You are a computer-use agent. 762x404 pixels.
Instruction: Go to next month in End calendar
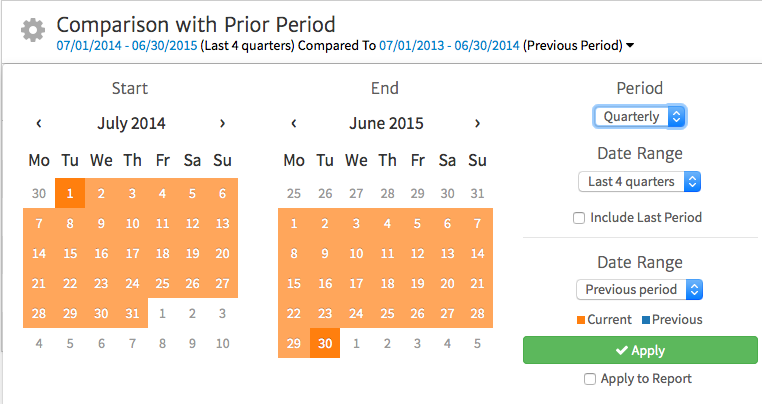[x=477, y=124]
